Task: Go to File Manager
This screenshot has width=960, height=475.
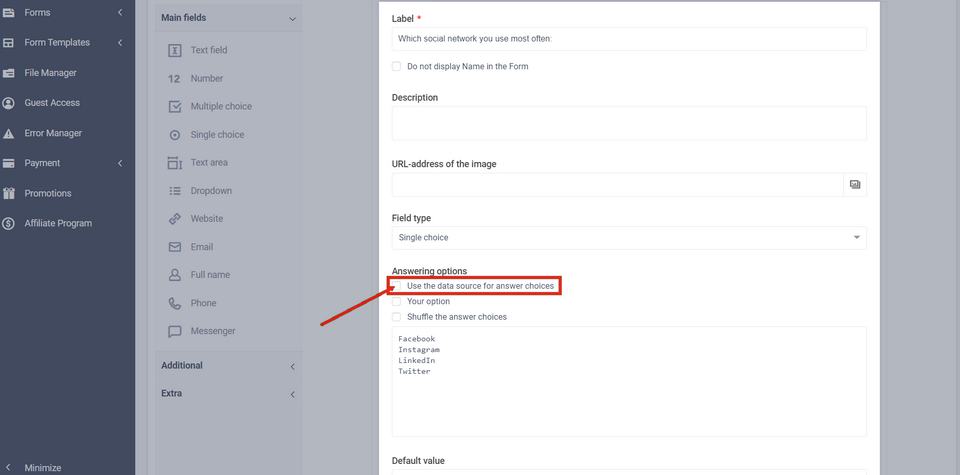Action: [x=50, y=73]
